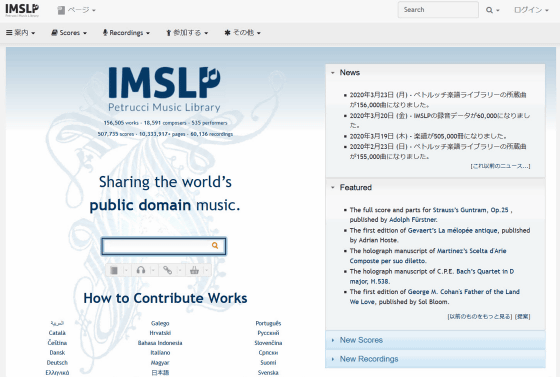The height and width of the screenshot is (377, 560).
Task: Open dropdown arrow next to headphones icon
Action: tap(153, 270)
